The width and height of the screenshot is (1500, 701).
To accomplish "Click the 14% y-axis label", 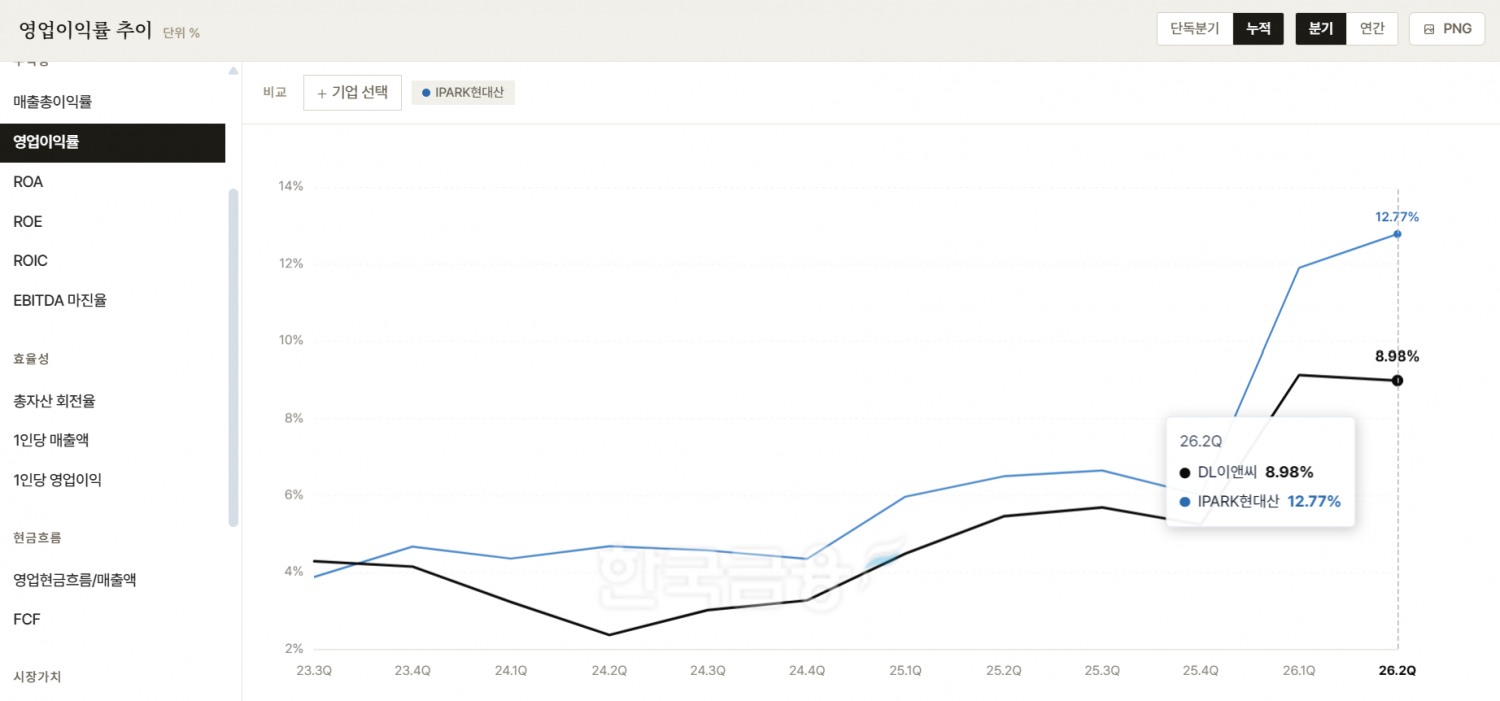I will pyautogui.click(x=291, y=186).
